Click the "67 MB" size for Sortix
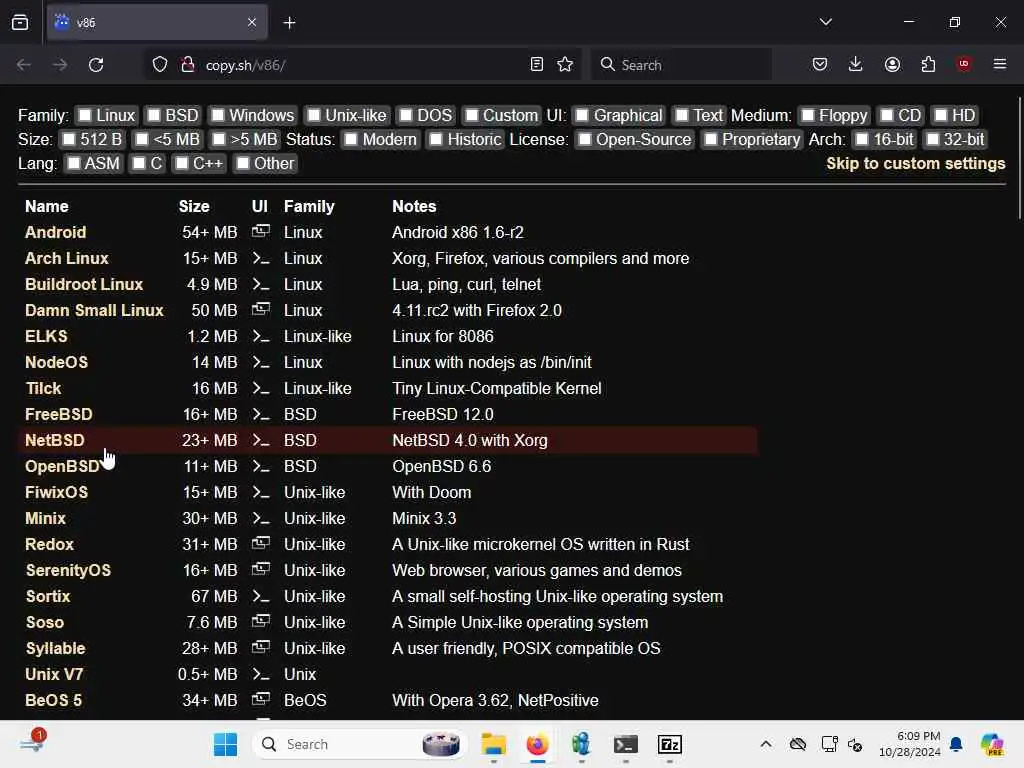 [x=214, y=596]
